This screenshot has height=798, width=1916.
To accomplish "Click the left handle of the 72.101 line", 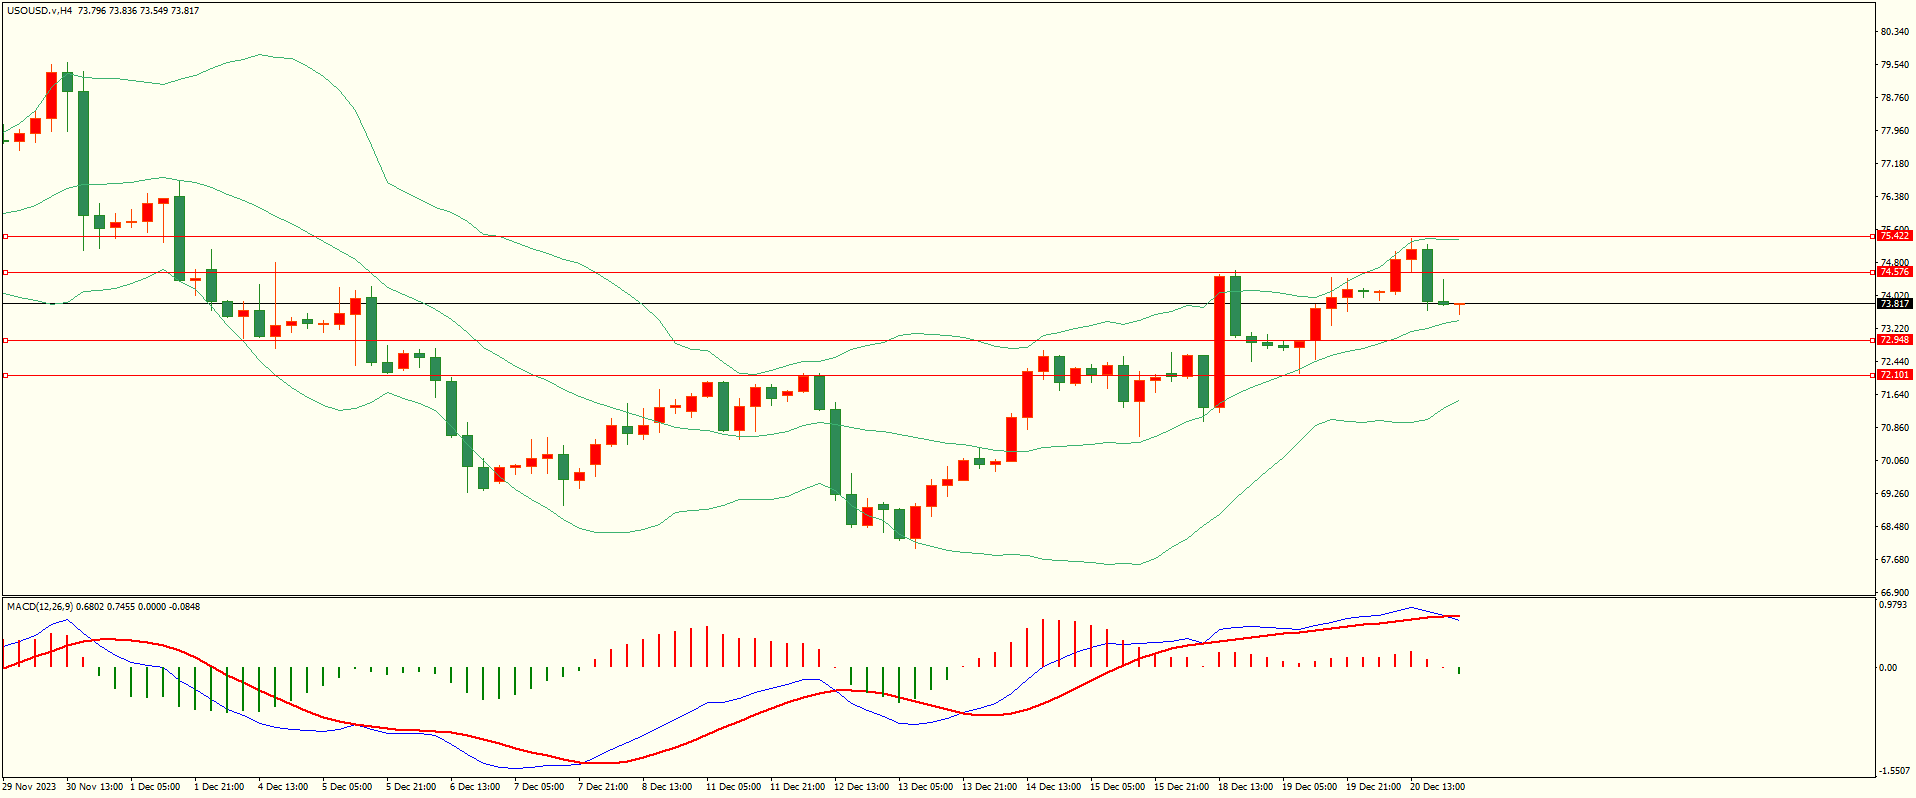I will tap(5, 375).
